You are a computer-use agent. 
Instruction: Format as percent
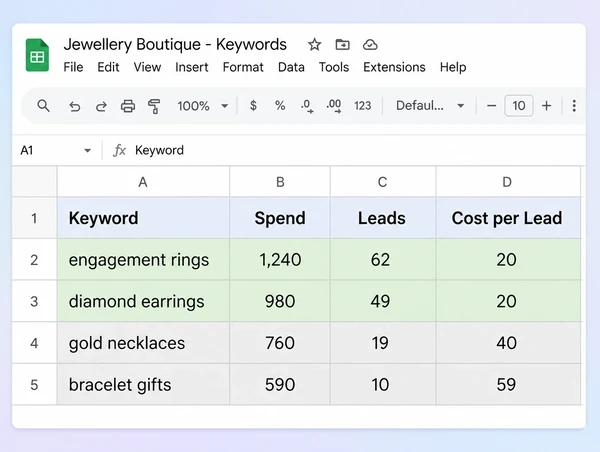(x=280, y=106)
